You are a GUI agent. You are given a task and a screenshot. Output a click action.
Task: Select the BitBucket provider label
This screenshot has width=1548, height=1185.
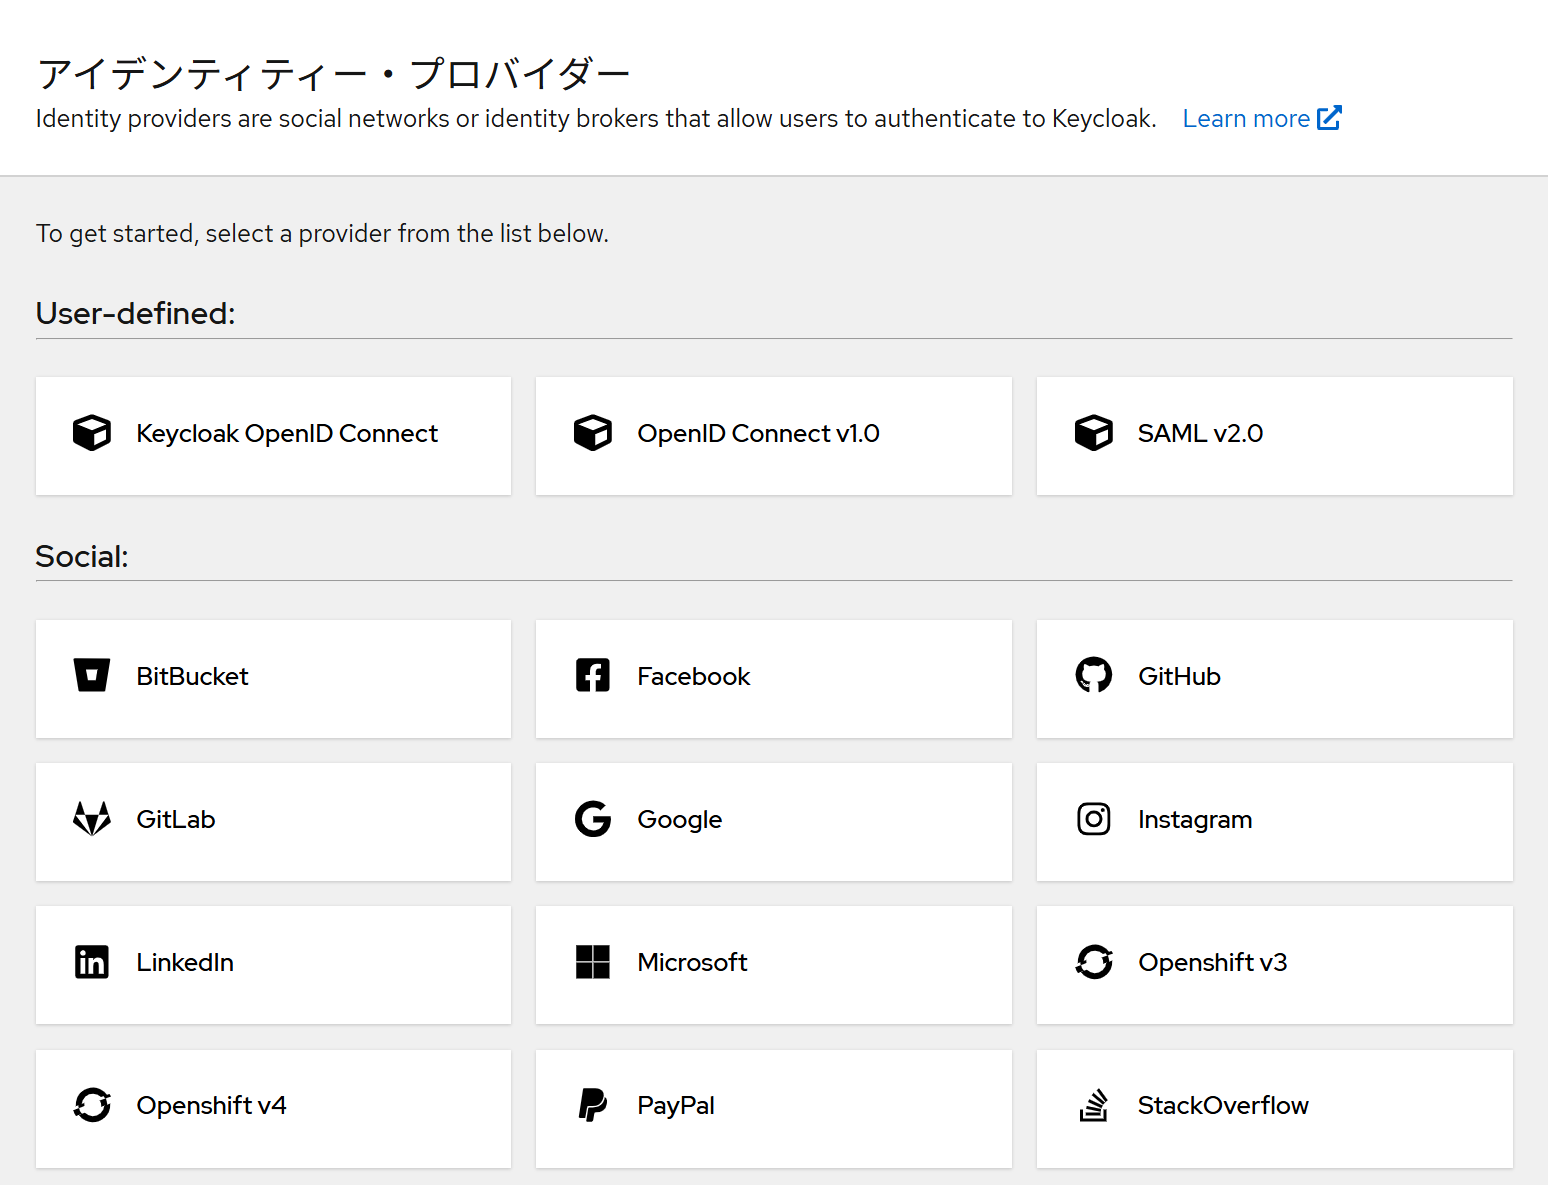click(192, 676)
